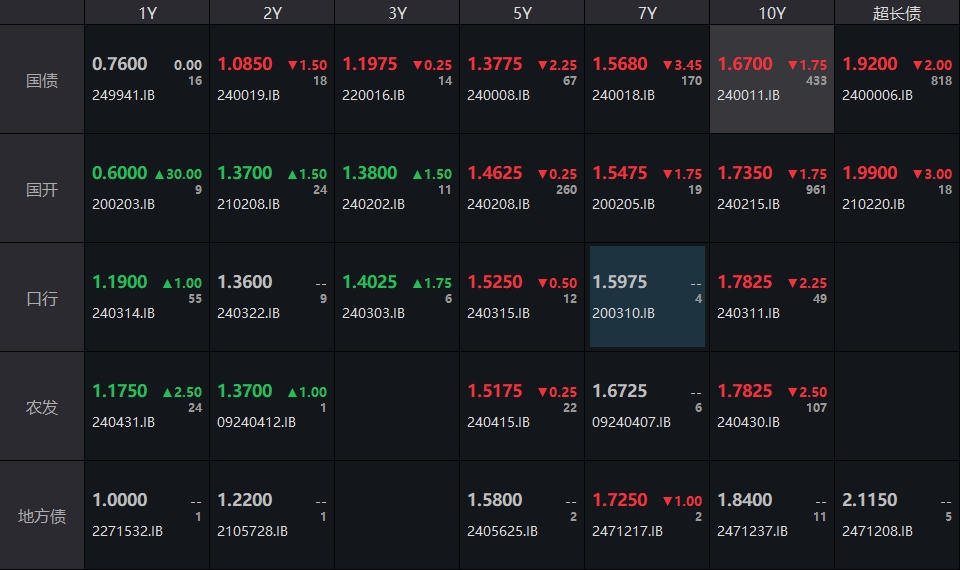Select the 1.4025 yield in the 口行 row
960x570 pixels.
click(370, 282)
